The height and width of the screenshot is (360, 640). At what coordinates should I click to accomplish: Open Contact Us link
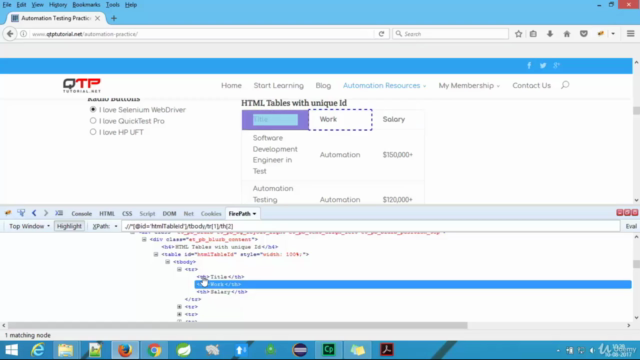(x=531, y=85)
